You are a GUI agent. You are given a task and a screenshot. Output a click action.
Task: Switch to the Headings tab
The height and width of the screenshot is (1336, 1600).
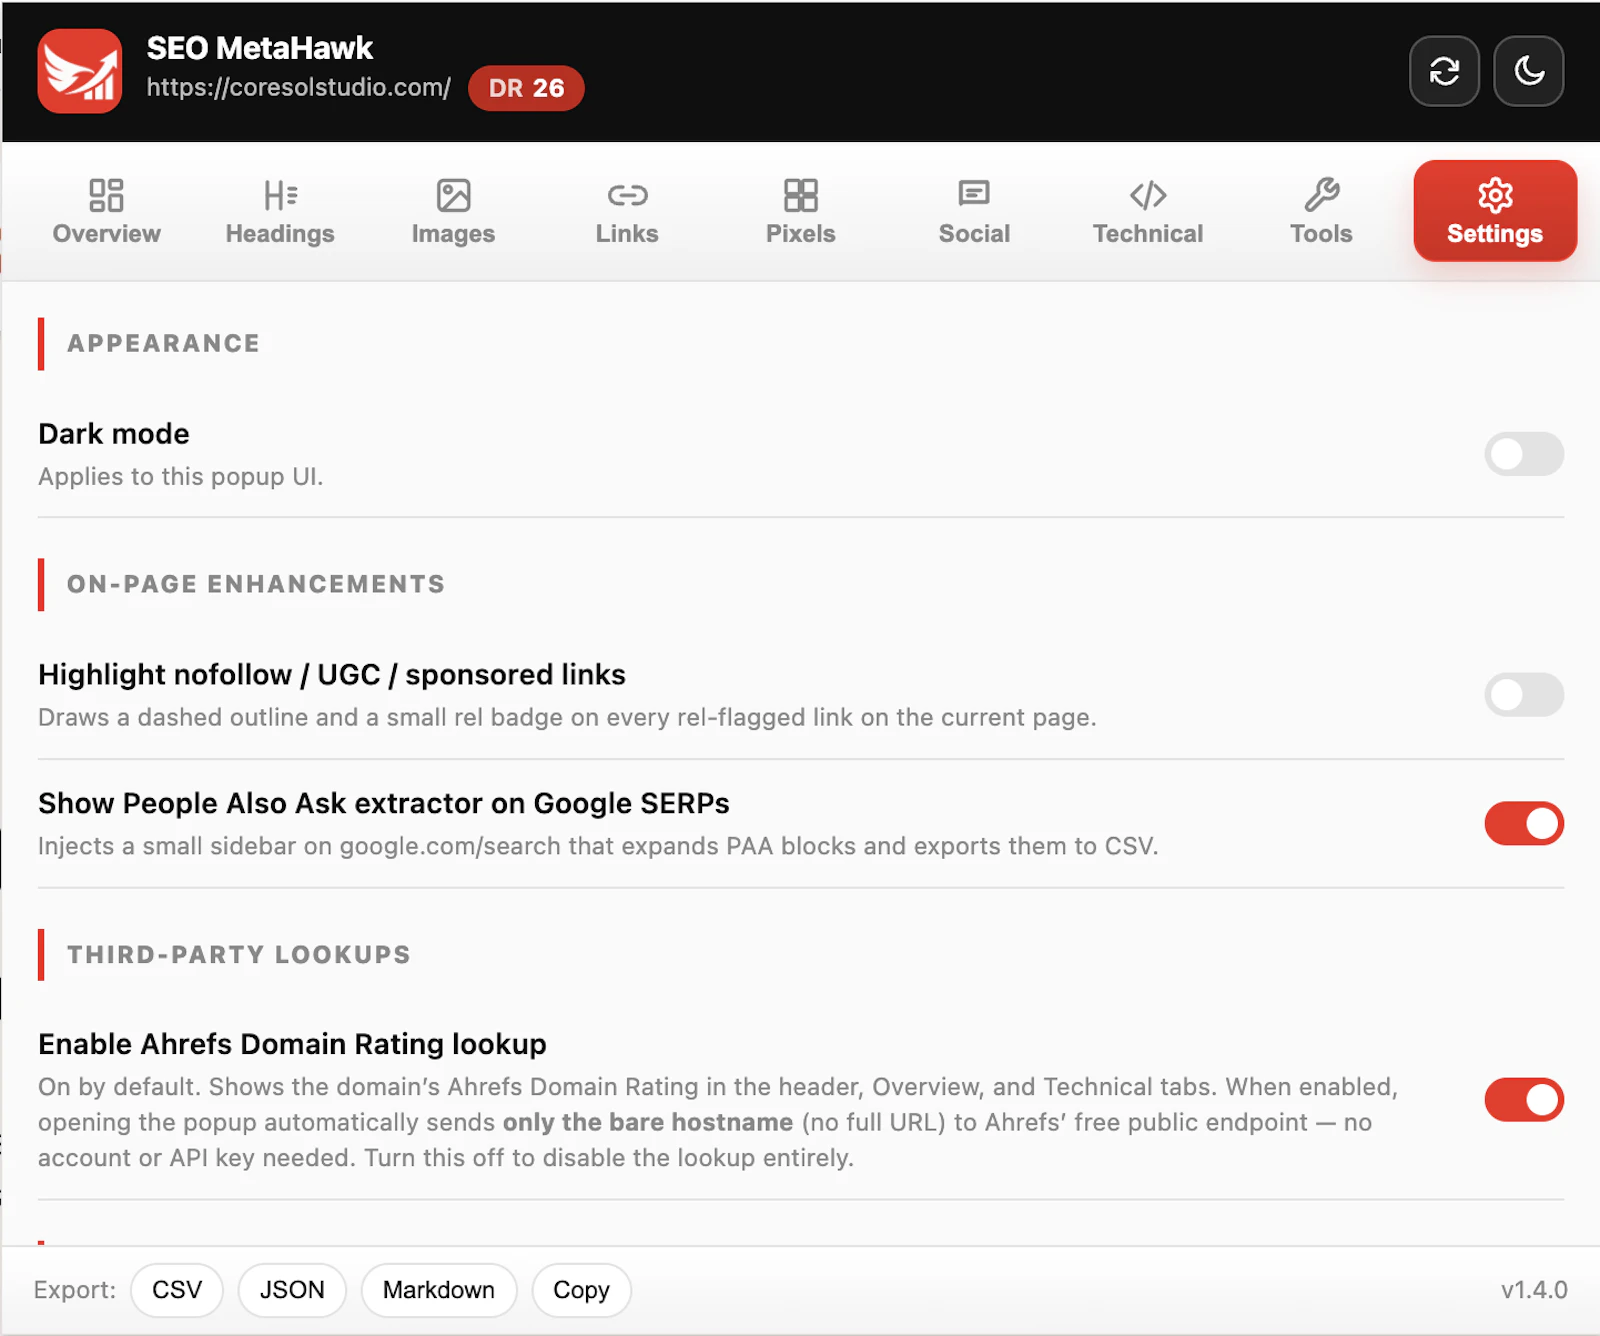(x=280, y=211)
